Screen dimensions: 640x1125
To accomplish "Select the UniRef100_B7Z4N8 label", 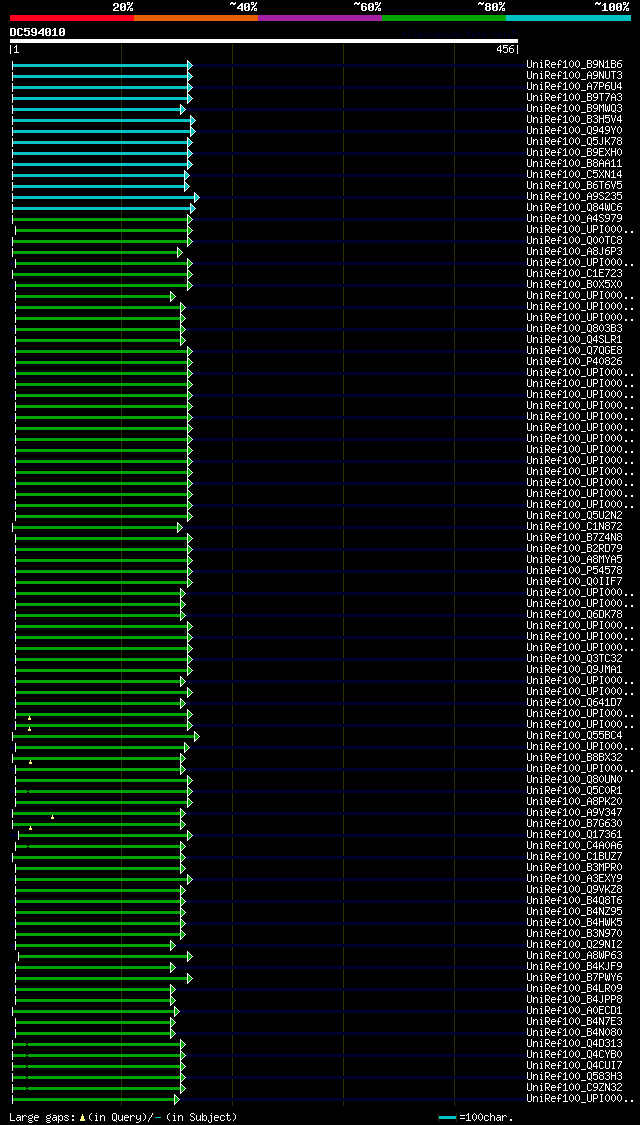I will [574, 537].
